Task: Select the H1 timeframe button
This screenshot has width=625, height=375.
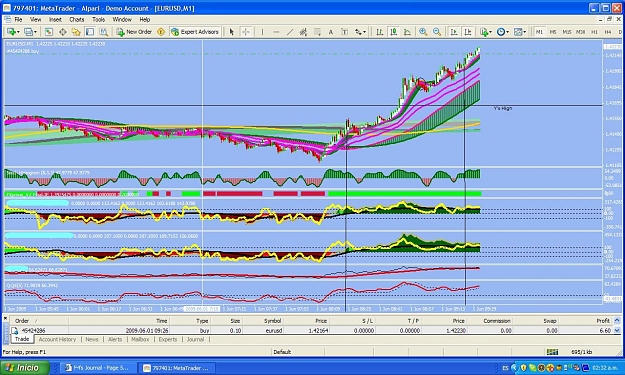Action: point(594,32)
